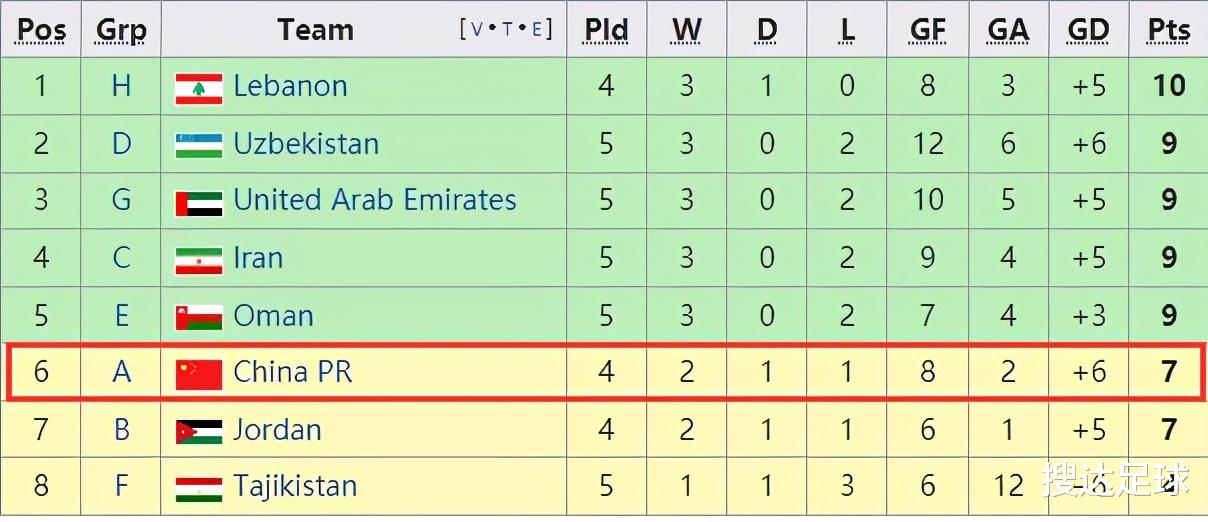Click the T (talk) template link
This screenshot has width=1208, height=522.
(x=506, y=29)
